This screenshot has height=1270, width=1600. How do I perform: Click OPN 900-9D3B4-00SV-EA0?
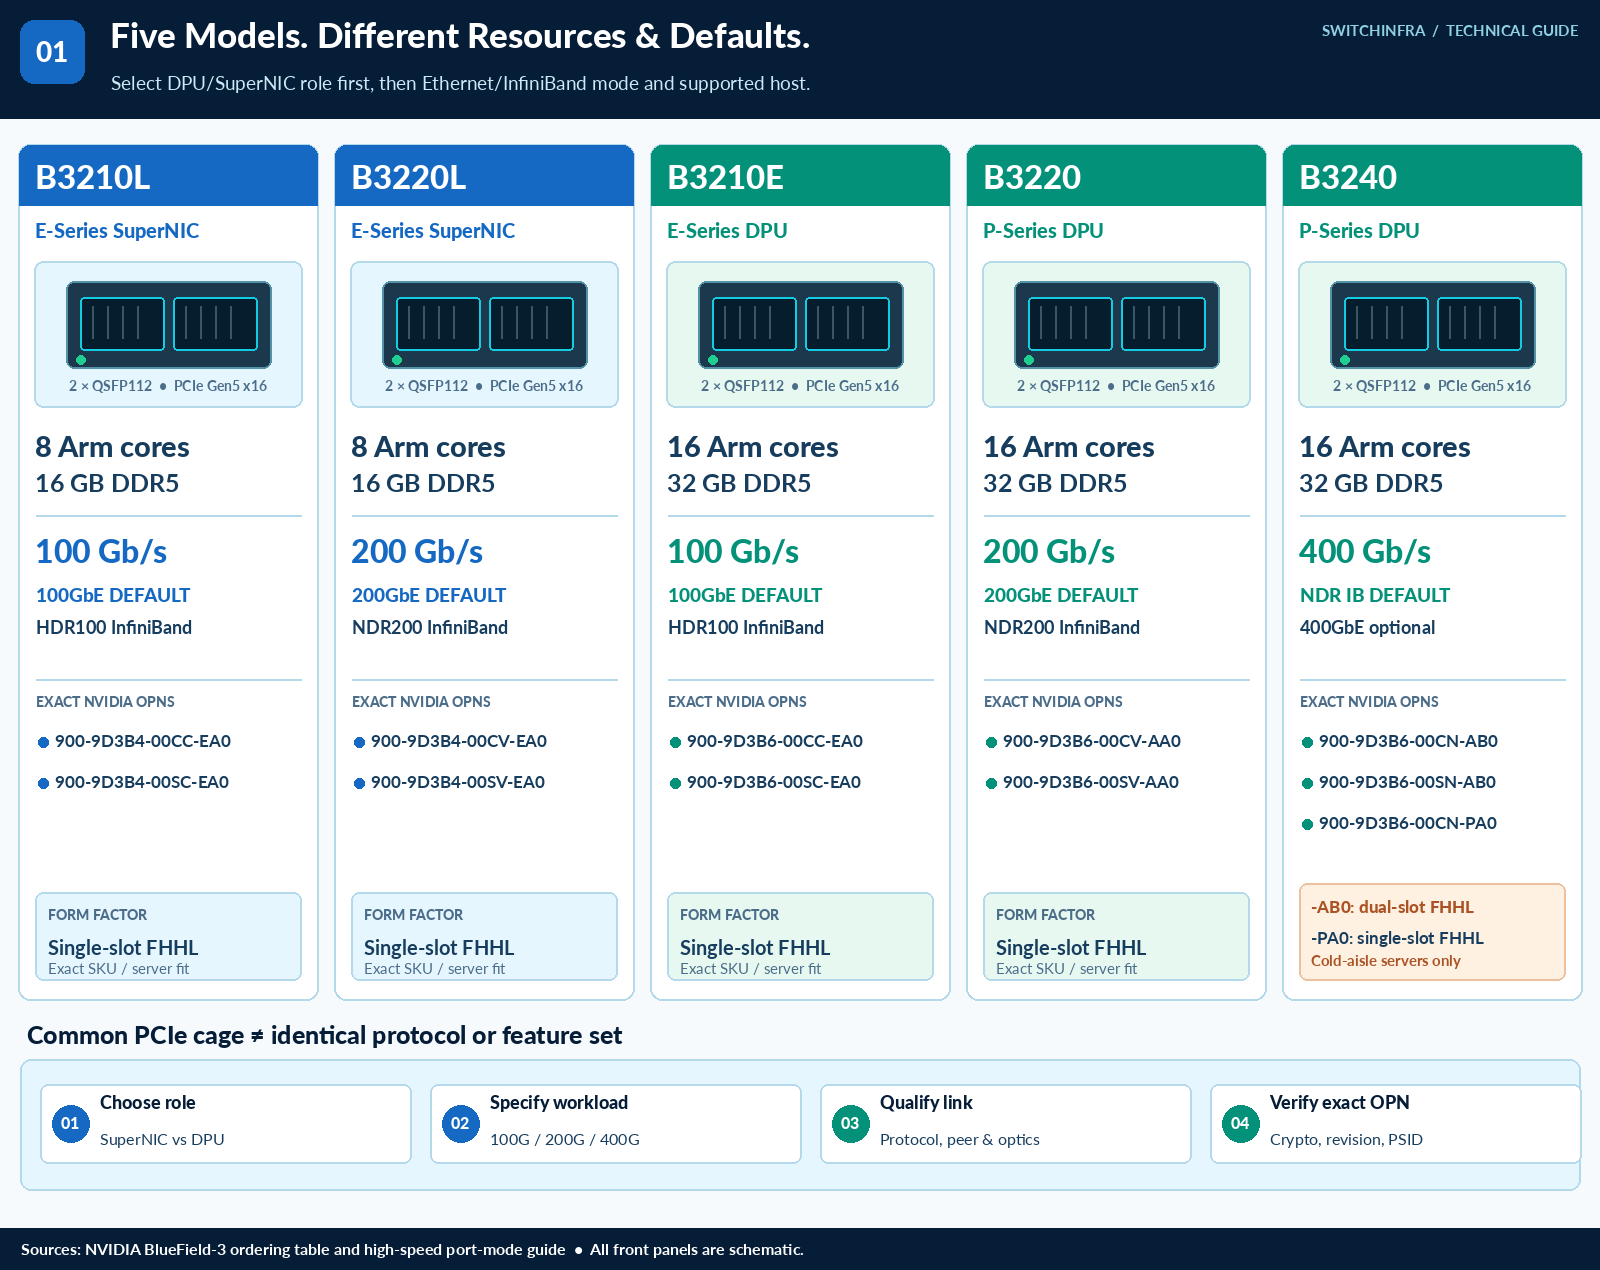(458, 782)
